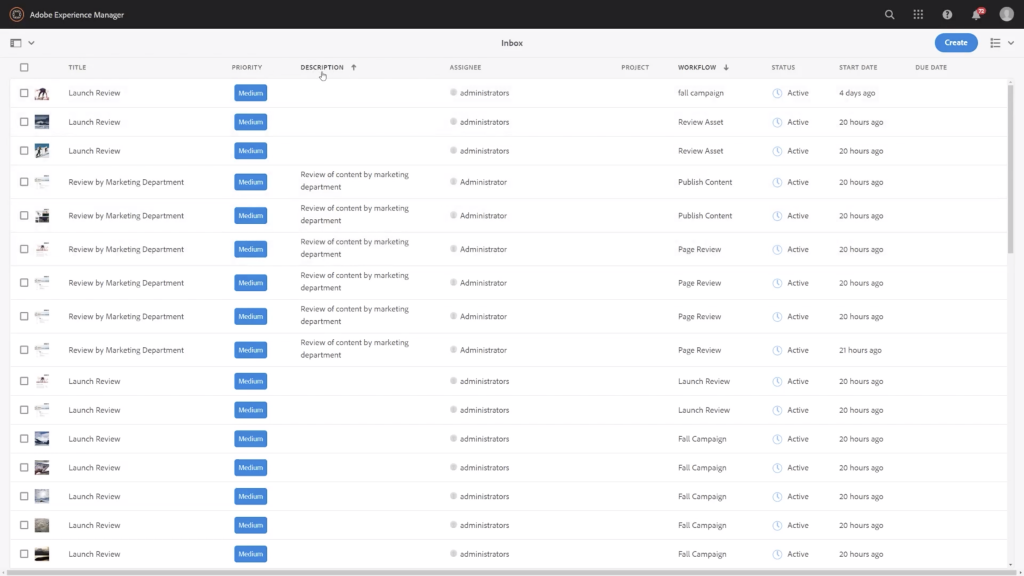Click the list view switcher icon
The height and width of the screenshot is (576, 1024).
pyautogui.click(x=995, y=43)
